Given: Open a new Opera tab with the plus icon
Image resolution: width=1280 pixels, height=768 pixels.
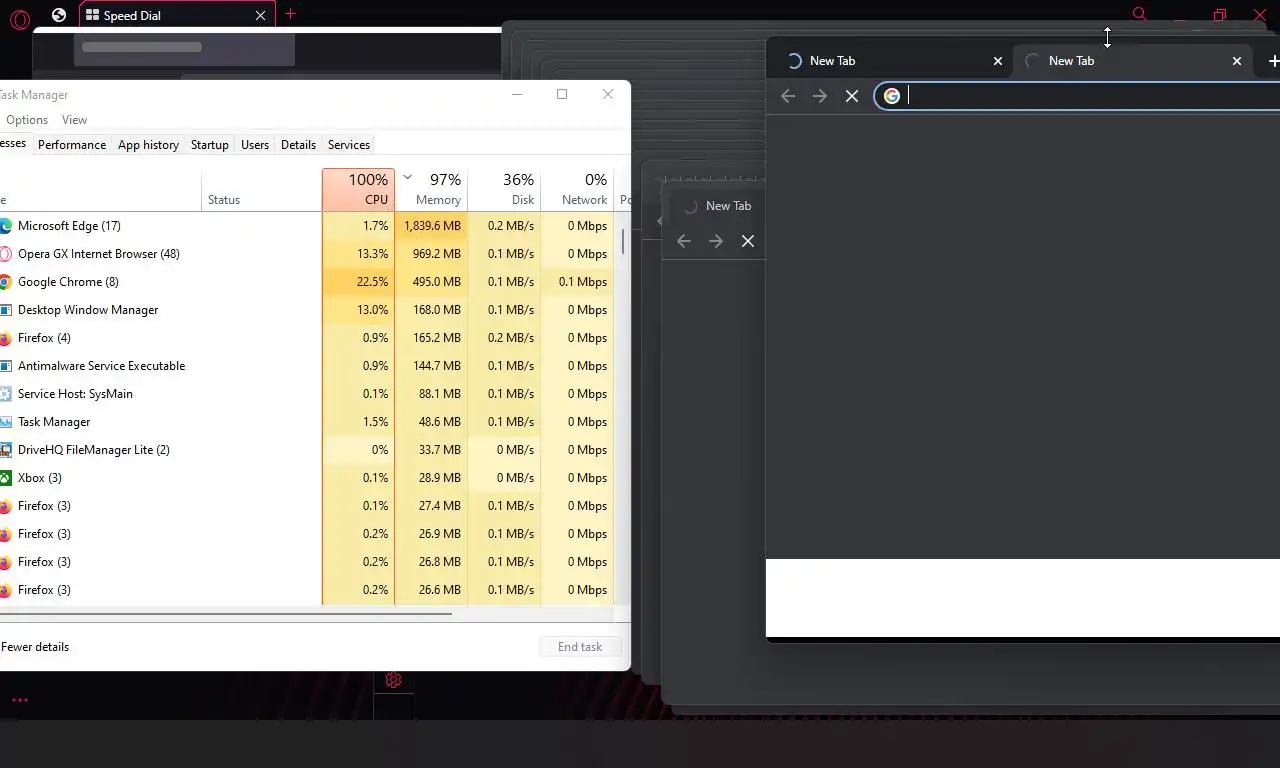Looking at the screenshot, I should [x=290, y=14].
